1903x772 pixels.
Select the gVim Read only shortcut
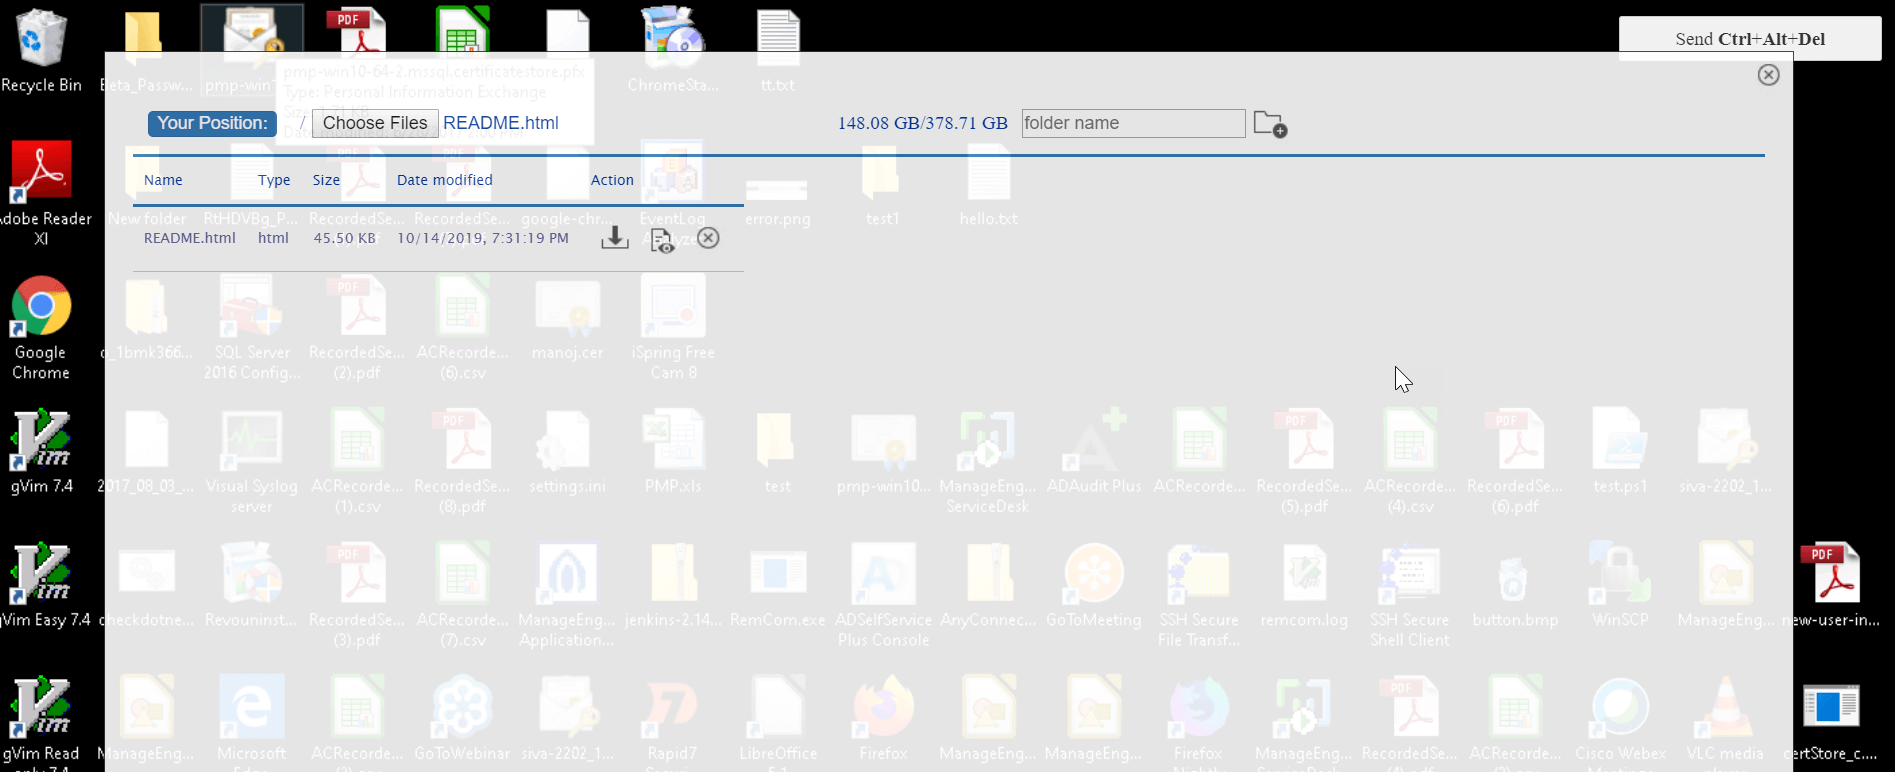point(41,721)
